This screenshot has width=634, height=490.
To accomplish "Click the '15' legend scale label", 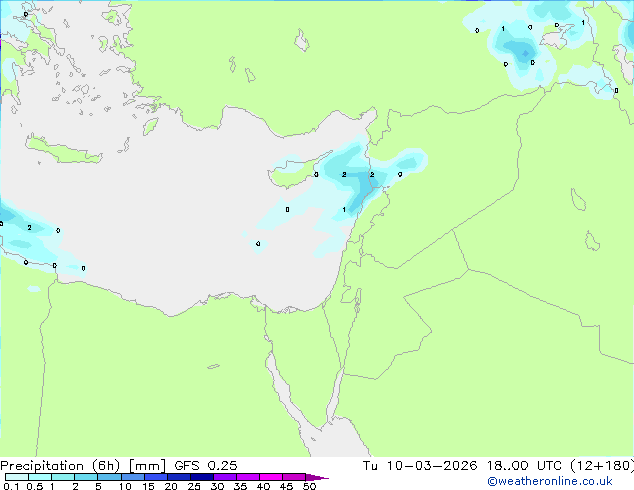I will (148, 486).
